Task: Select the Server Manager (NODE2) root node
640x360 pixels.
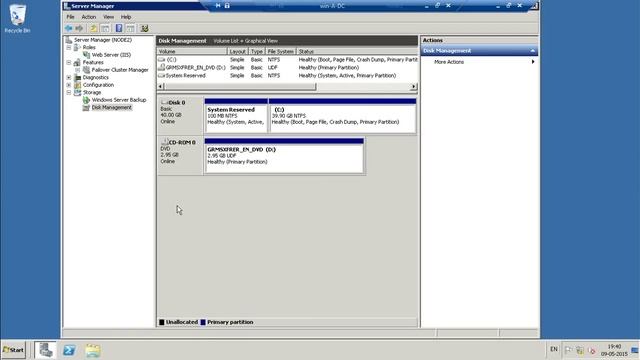Action: (102, 40)
